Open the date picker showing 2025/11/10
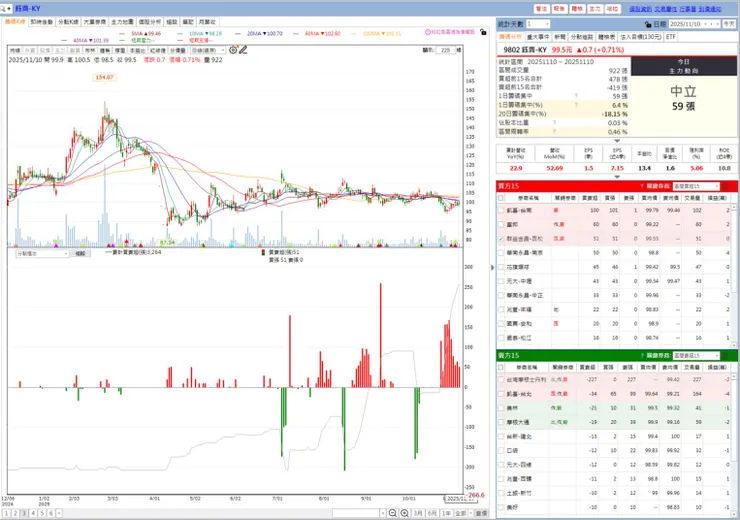This screenshot has width=740, height=520. pyautogui.click(x=694, y=24)
